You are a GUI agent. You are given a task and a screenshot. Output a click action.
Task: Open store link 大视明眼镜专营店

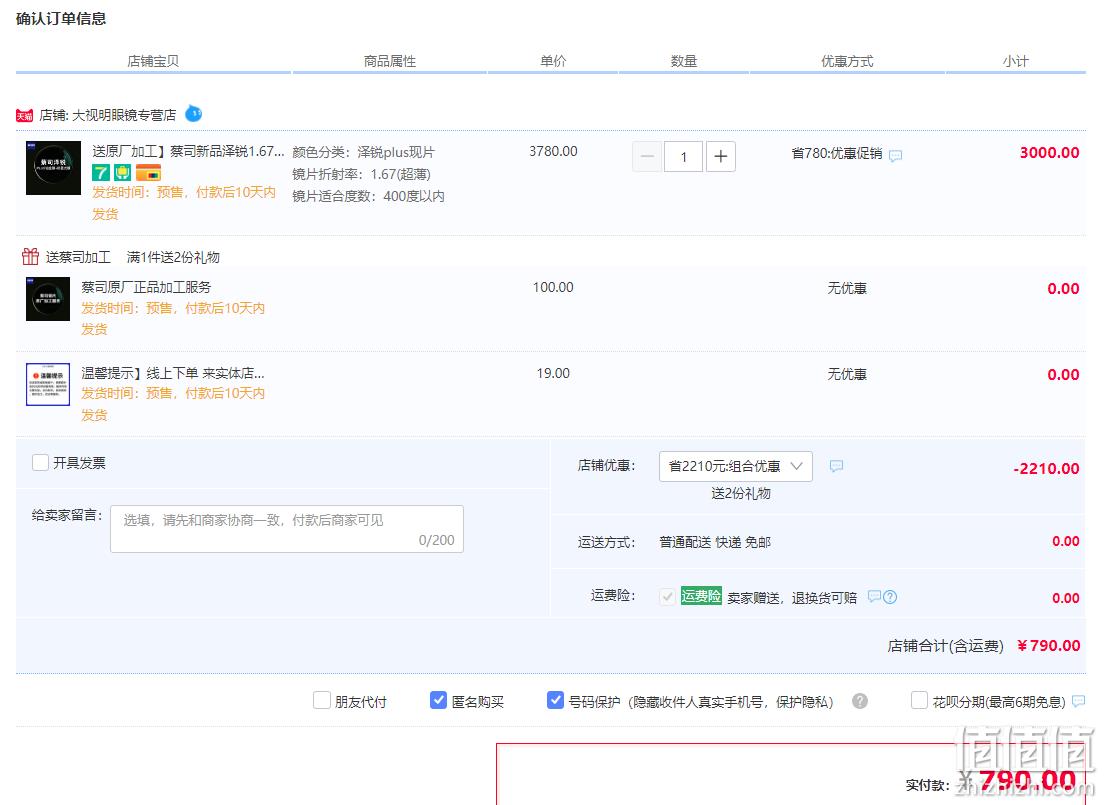(124, 115)
